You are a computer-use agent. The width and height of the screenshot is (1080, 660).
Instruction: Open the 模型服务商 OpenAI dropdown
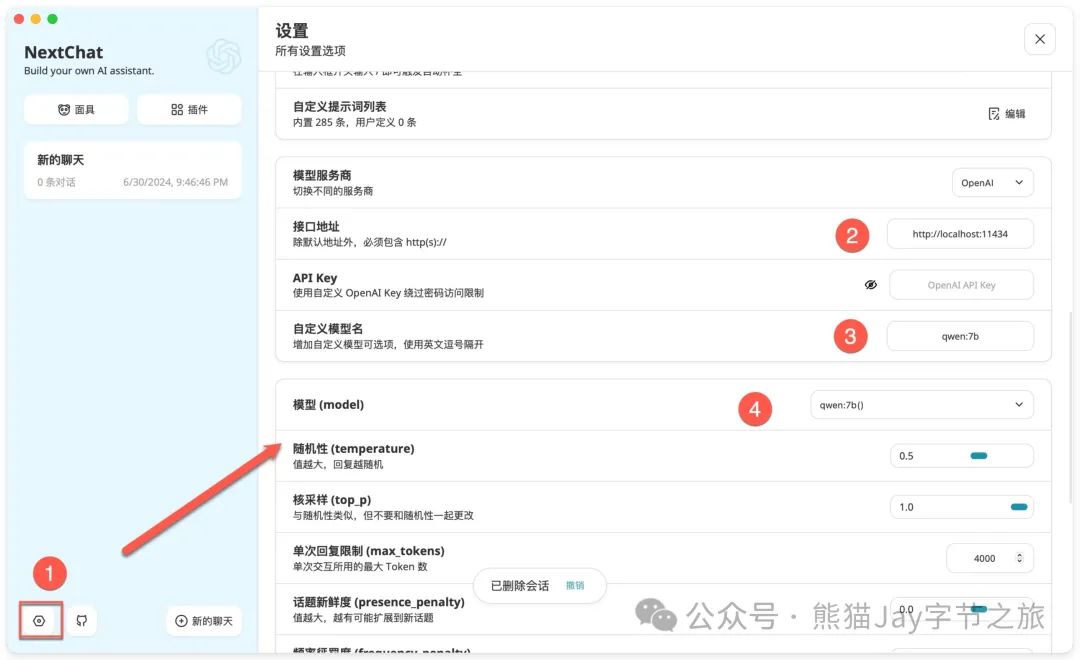tap(993, 183)
